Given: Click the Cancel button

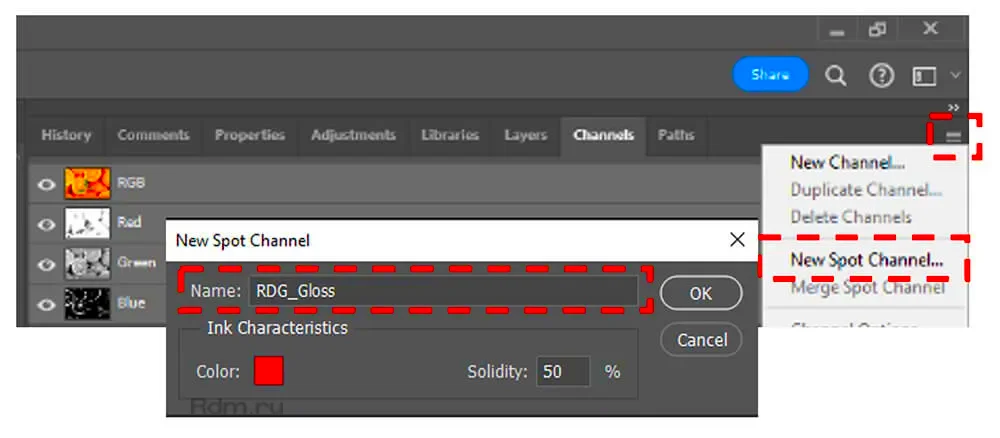Looking at the screenshot, I should pos(701,340).
